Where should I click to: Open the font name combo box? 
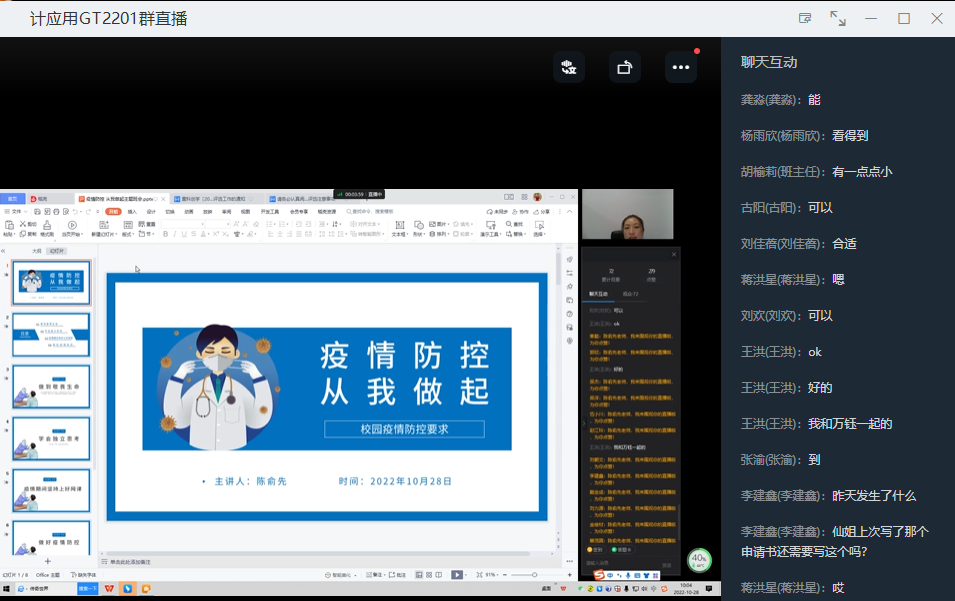pyautogui.click(x=183, y=224)
